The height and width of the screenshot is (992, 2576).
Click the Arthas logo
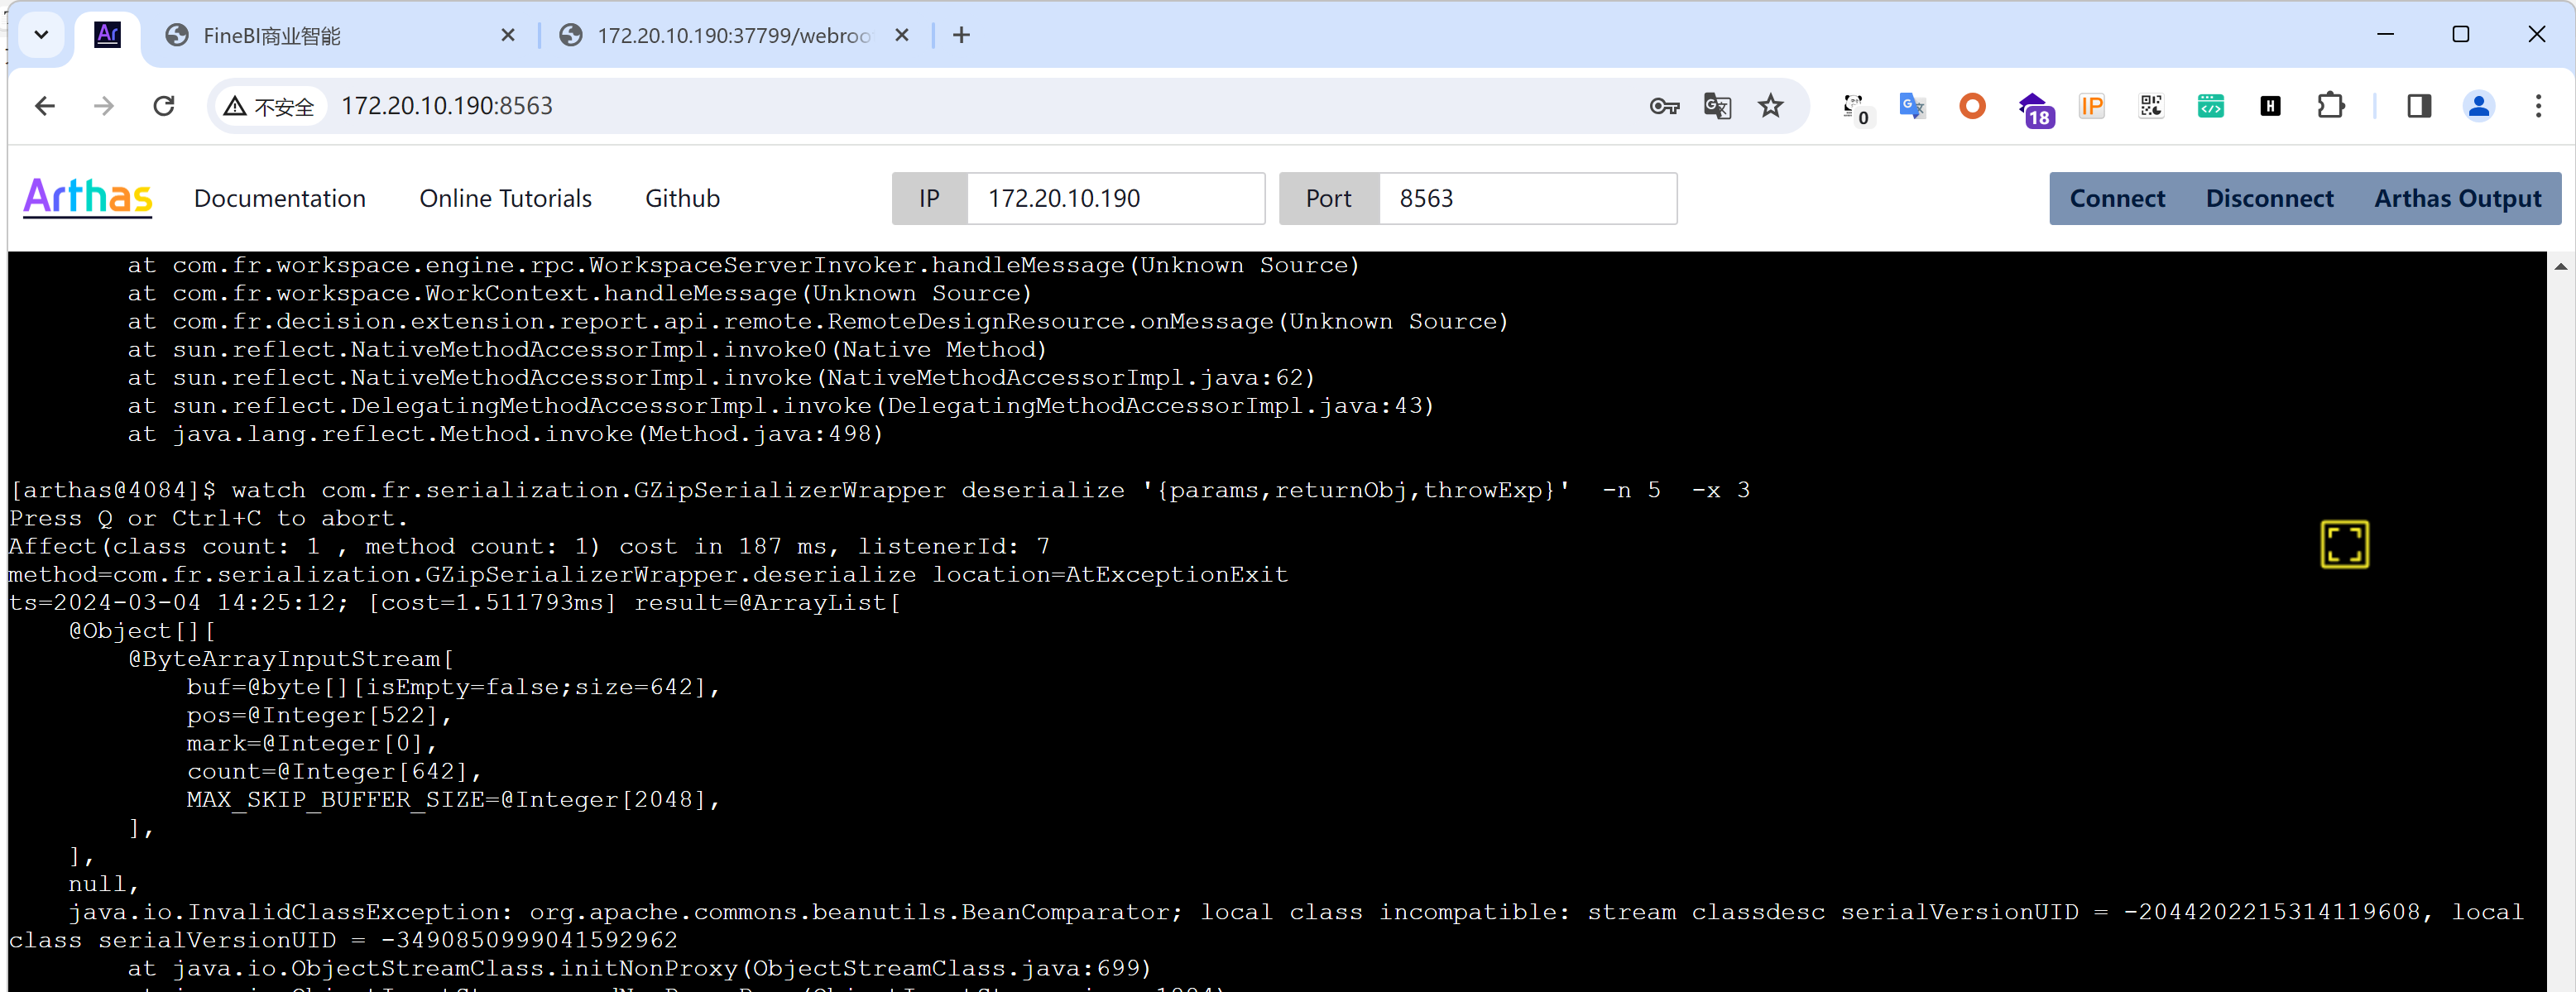(x=88, y=197)
